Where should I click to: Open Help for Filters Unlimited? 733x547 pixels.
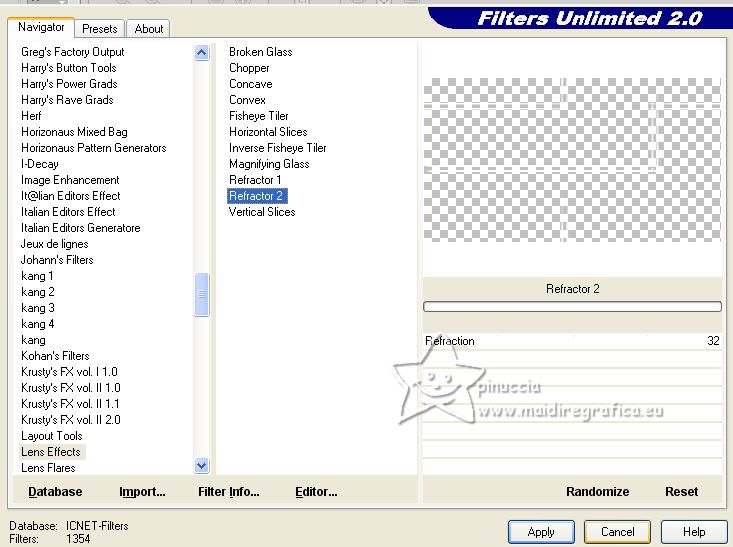[x=694, y=532]
